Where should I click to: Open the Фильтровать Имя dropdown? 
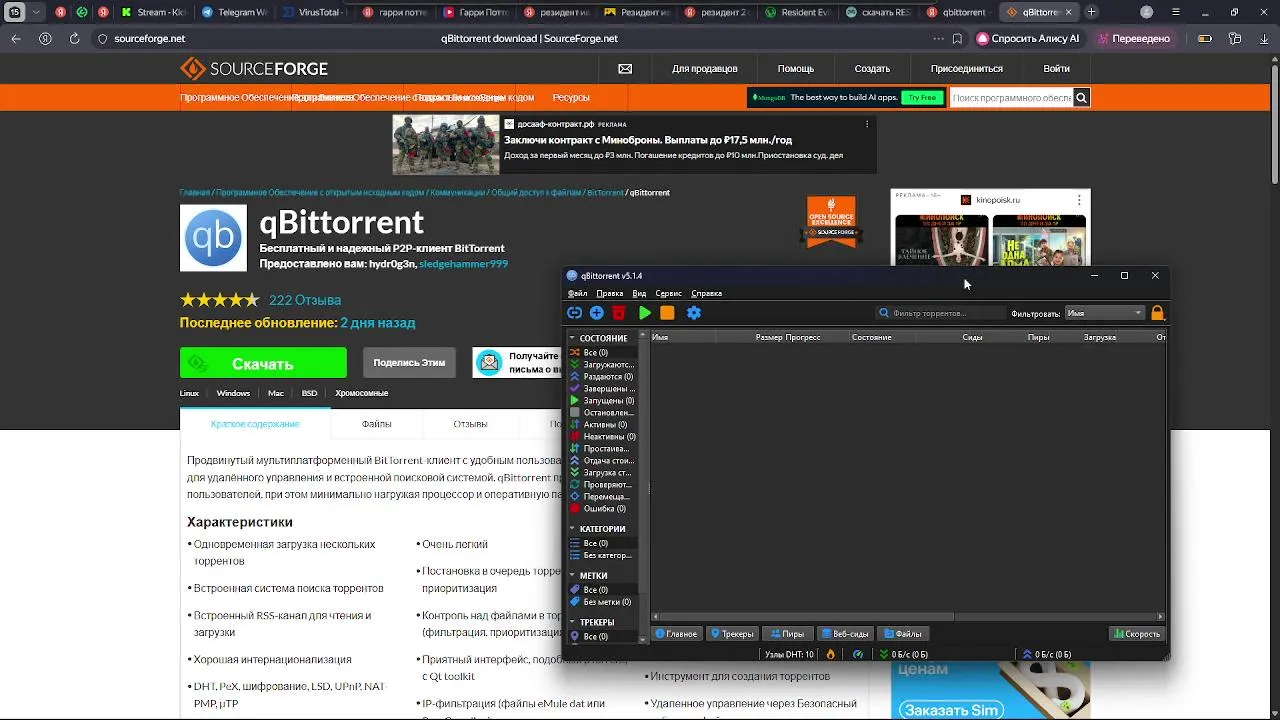pos(1104,313)
